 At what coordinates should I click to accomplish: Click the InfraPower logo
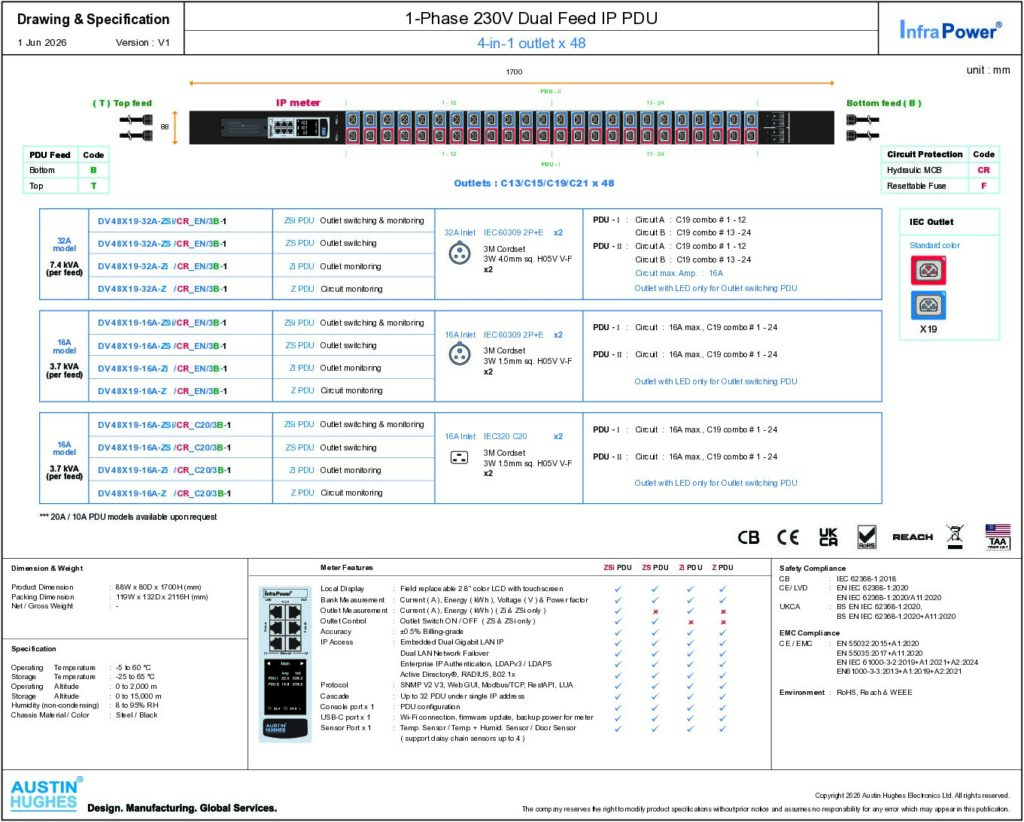click(950, 29)
